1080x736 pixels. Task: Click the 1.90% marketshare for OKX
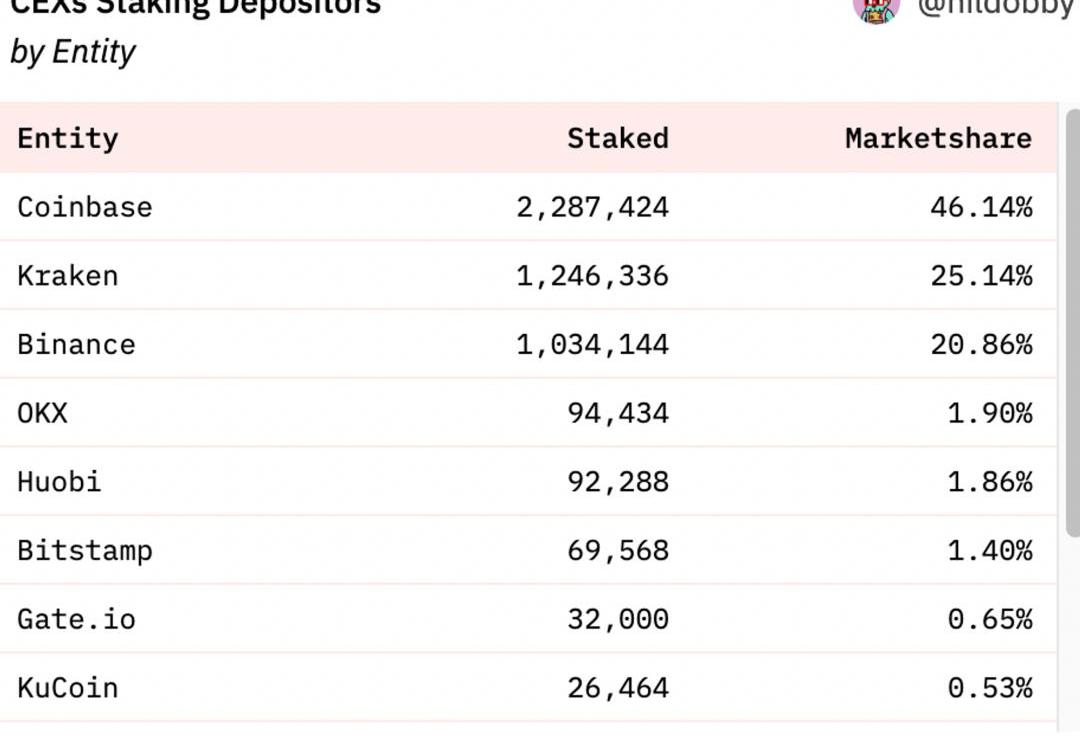click(990, 413)
